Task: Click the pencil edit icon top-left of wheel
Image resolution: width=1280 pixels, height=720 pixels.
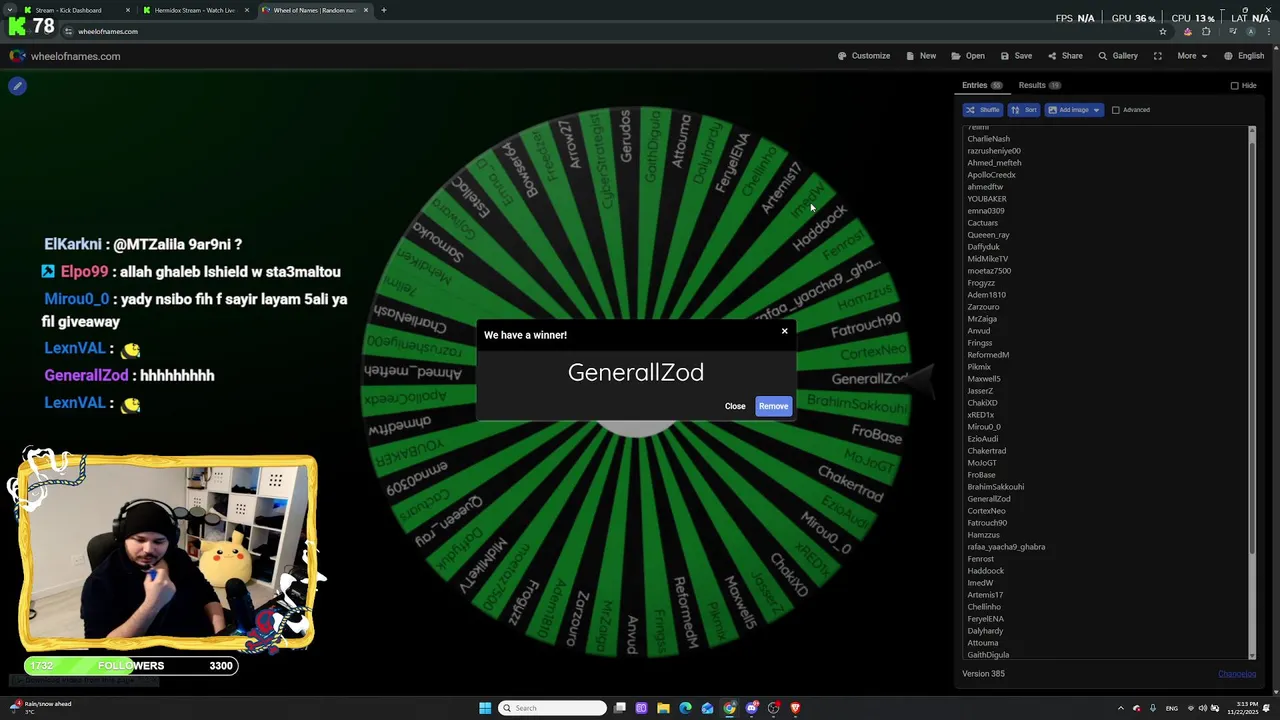Action: [17, 86]
